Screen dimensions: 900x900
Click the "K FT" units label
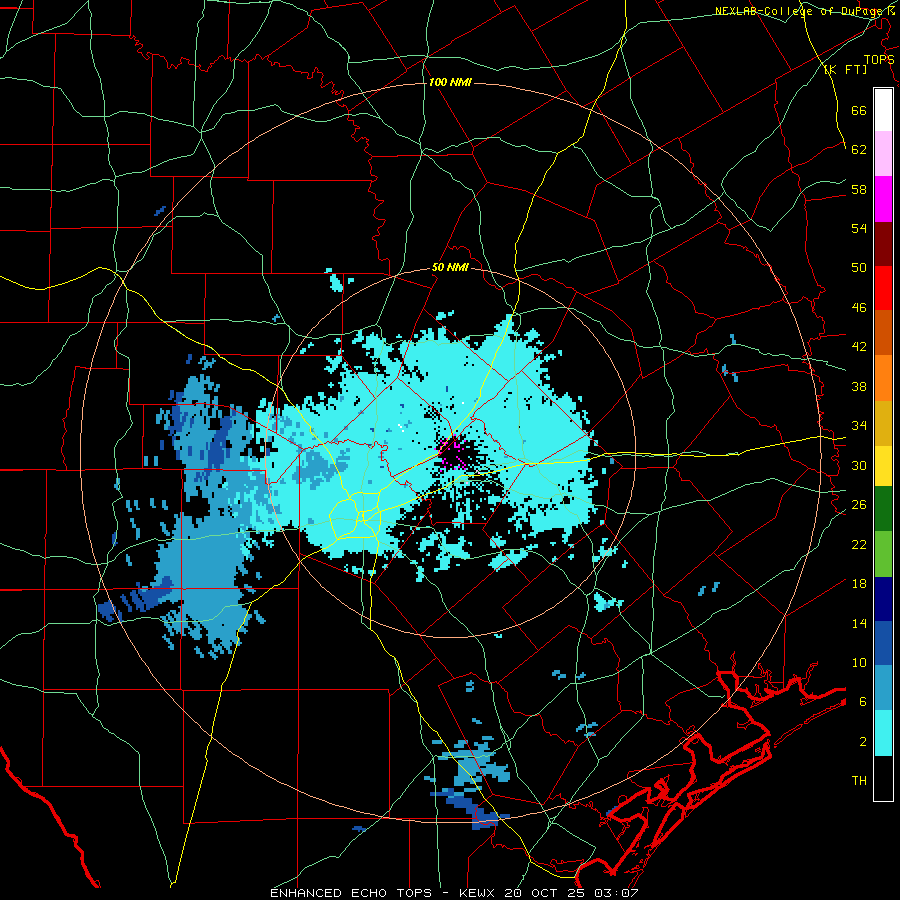point(845,69)
